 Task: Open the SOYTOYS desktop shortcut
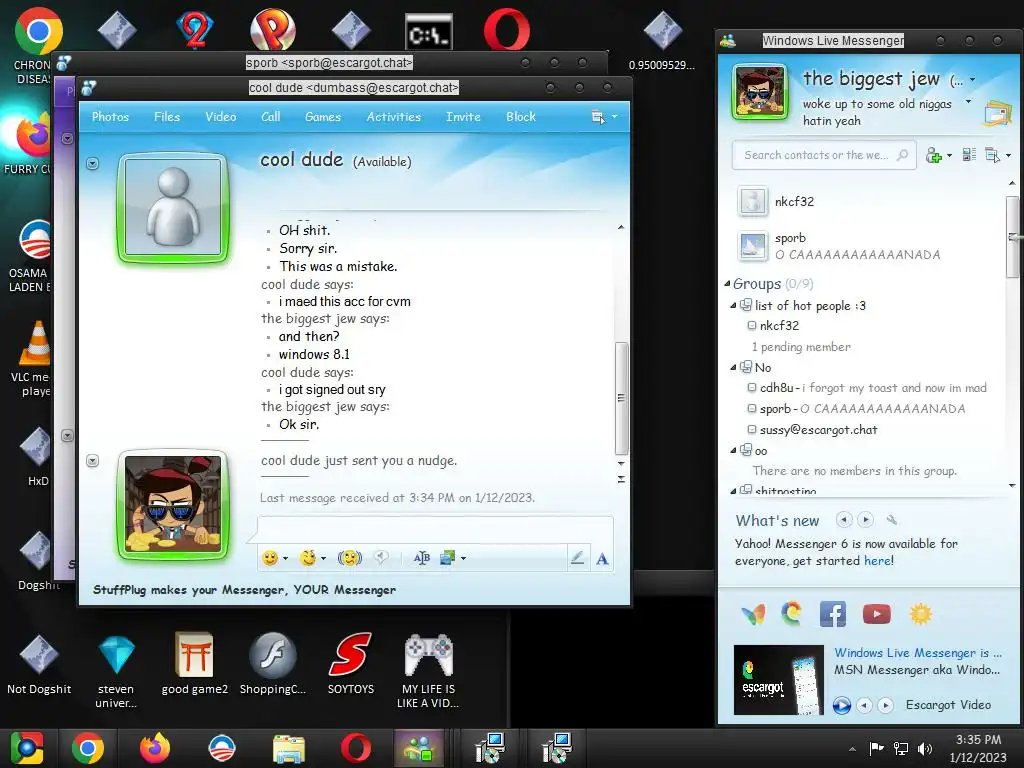point(351,663)
